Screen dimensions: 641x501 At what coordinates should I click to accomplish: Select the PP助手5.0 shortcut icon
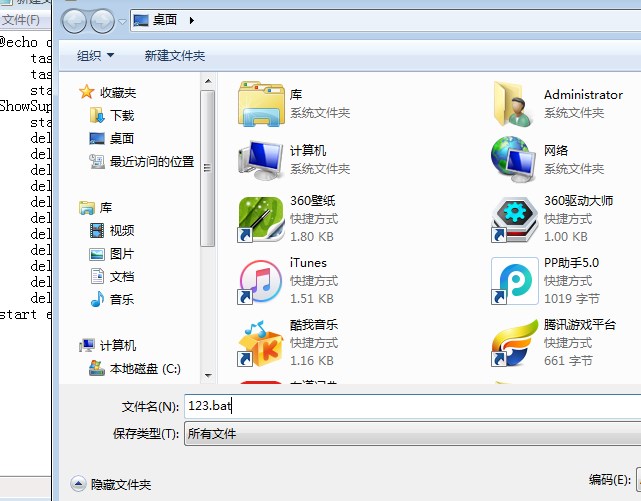(514, 281)
